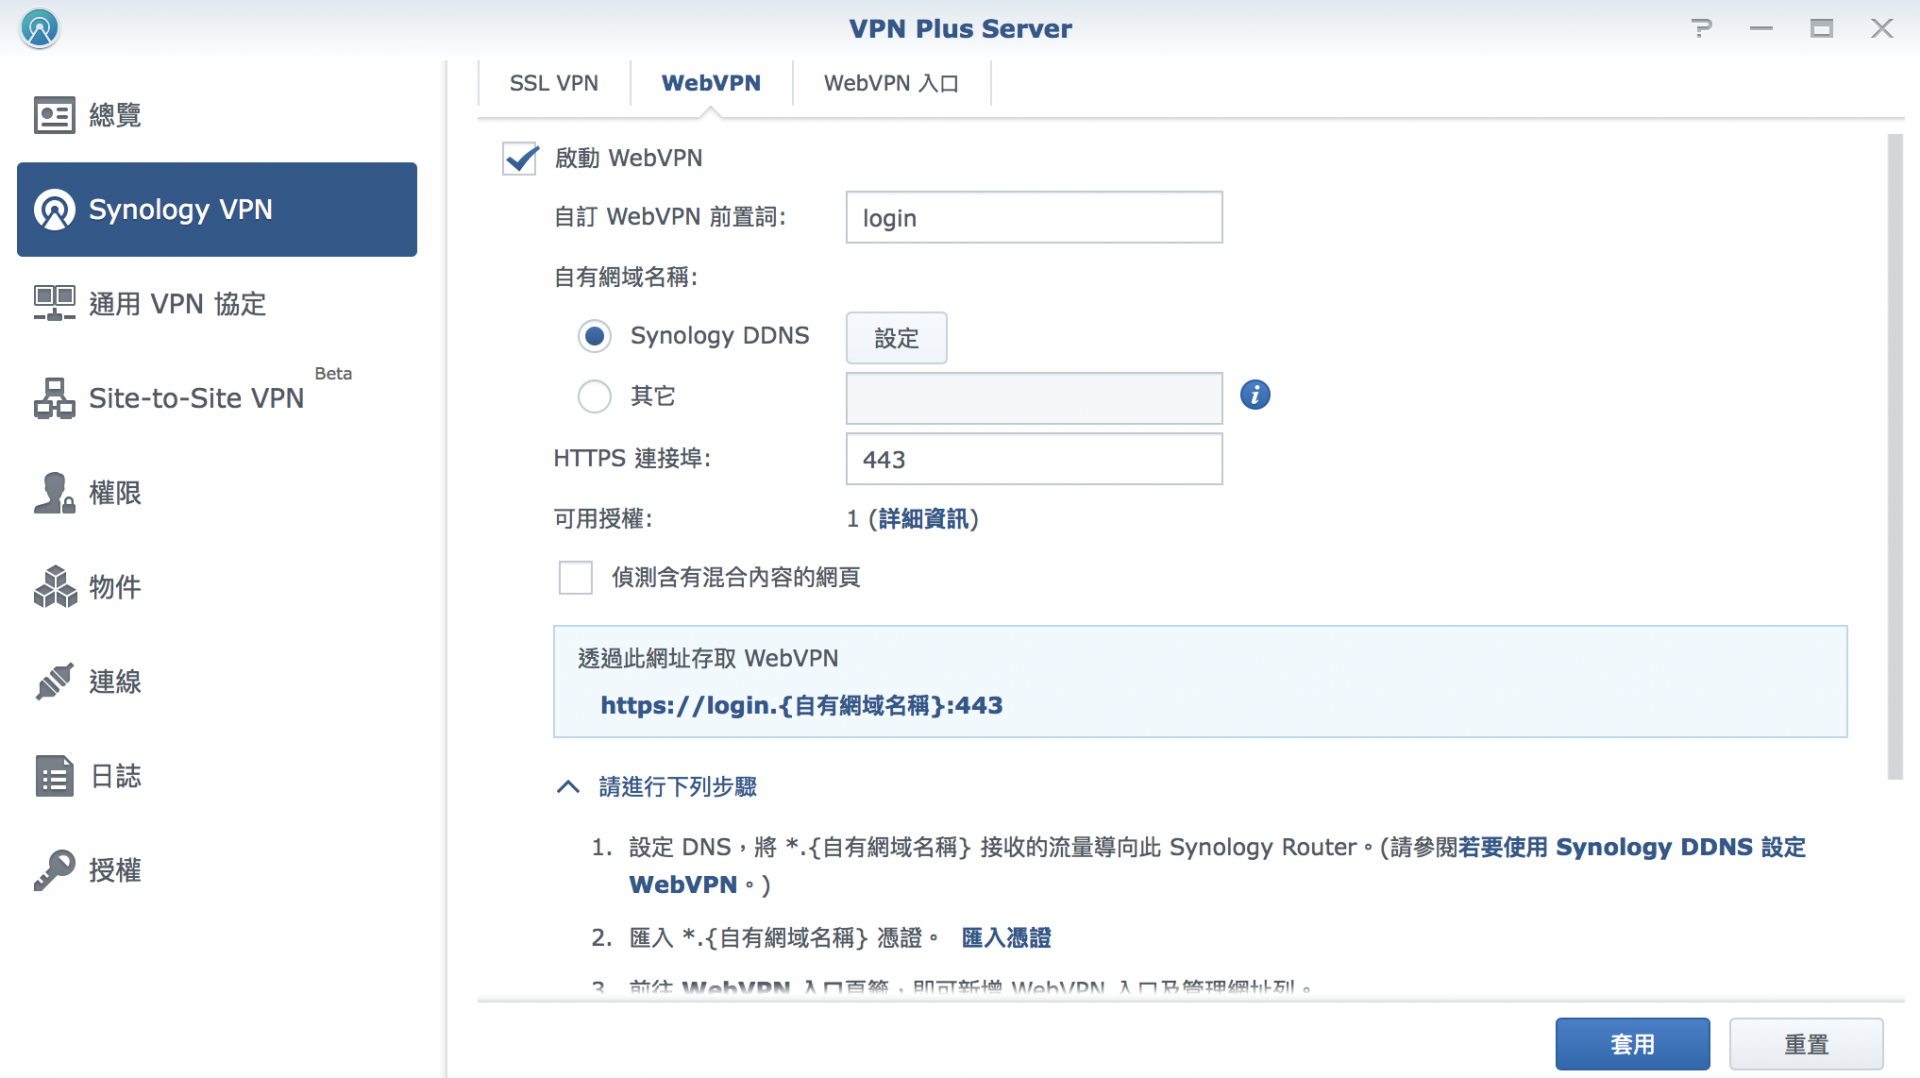1920x1078 pixels.
Task: Switch to the SSL VPN tab
Action: [x=553, y=83]
